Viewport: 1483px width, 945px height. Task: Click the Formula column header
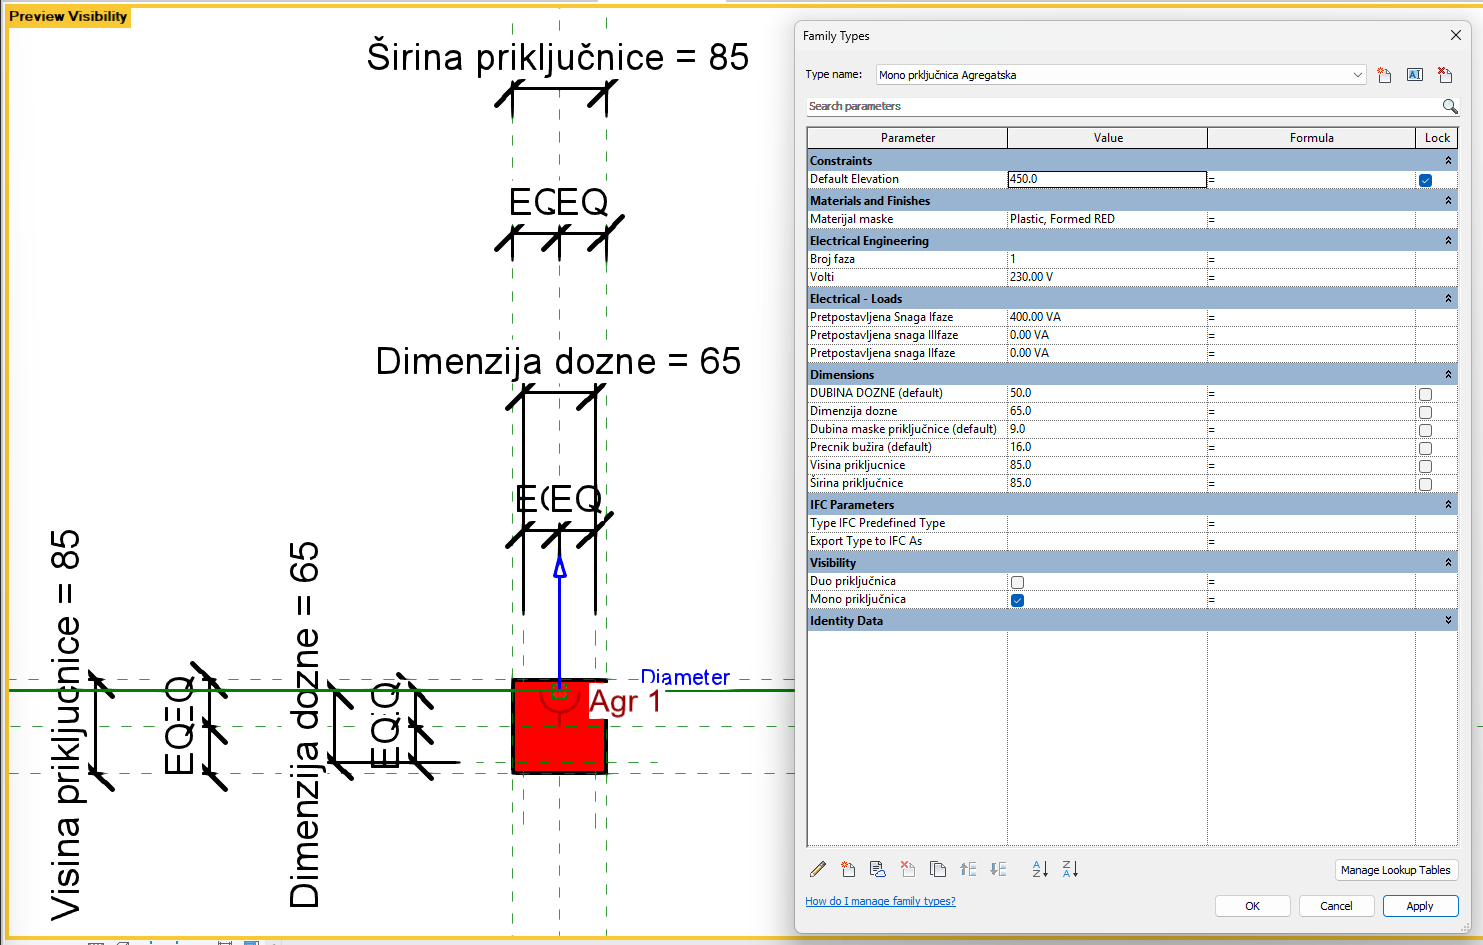click(x=1311, y=138)
